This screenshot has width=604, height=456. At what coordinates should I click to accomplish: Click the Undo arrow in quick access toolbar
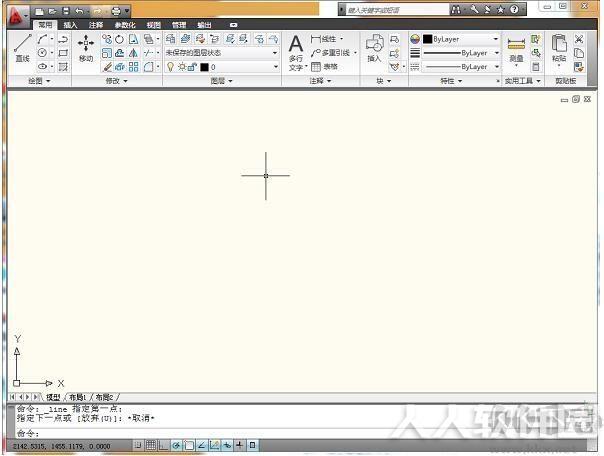click(x=79, y=11)
